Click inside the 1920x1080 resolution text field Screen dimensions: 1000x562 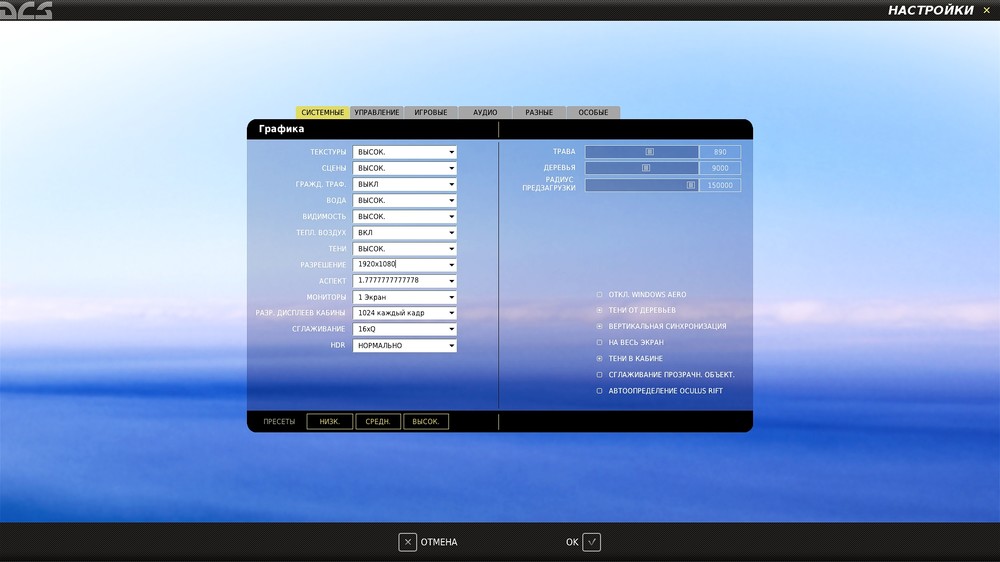[x=400, y=265]
